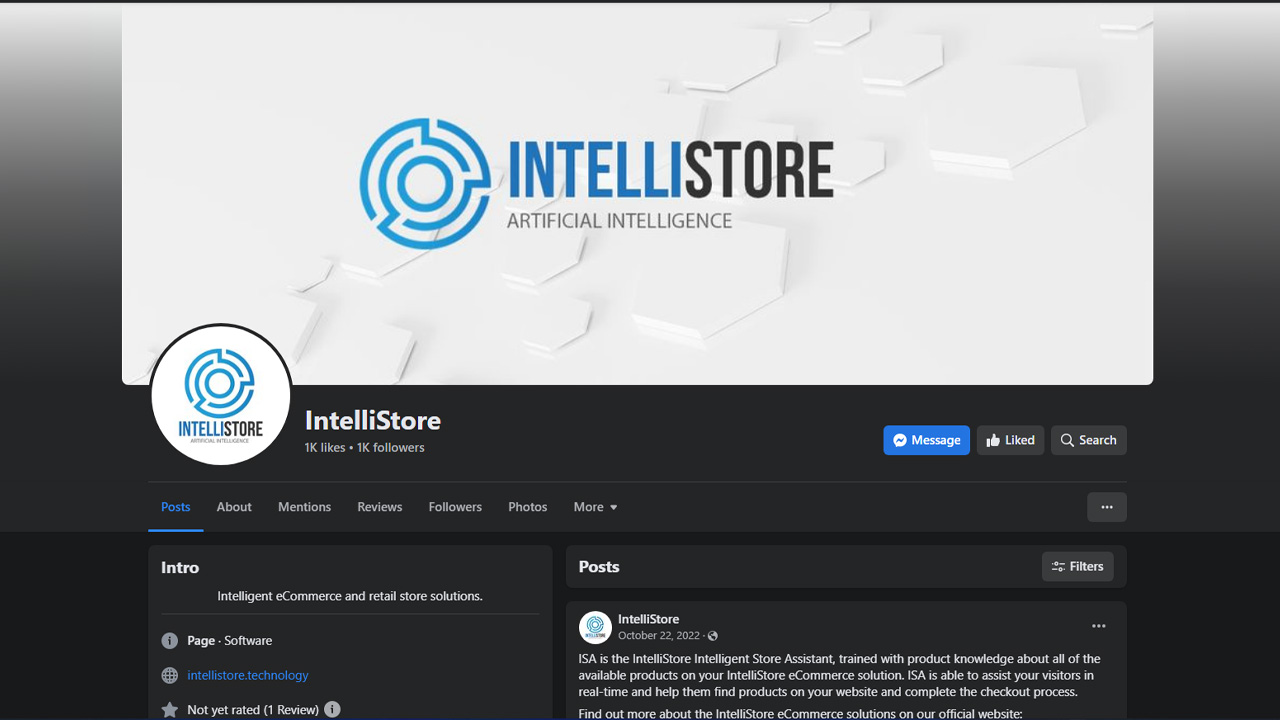Screen dimensions: 1280x720
Task: Open the Filters button for Posts
Action: (x=1077, y=566)
